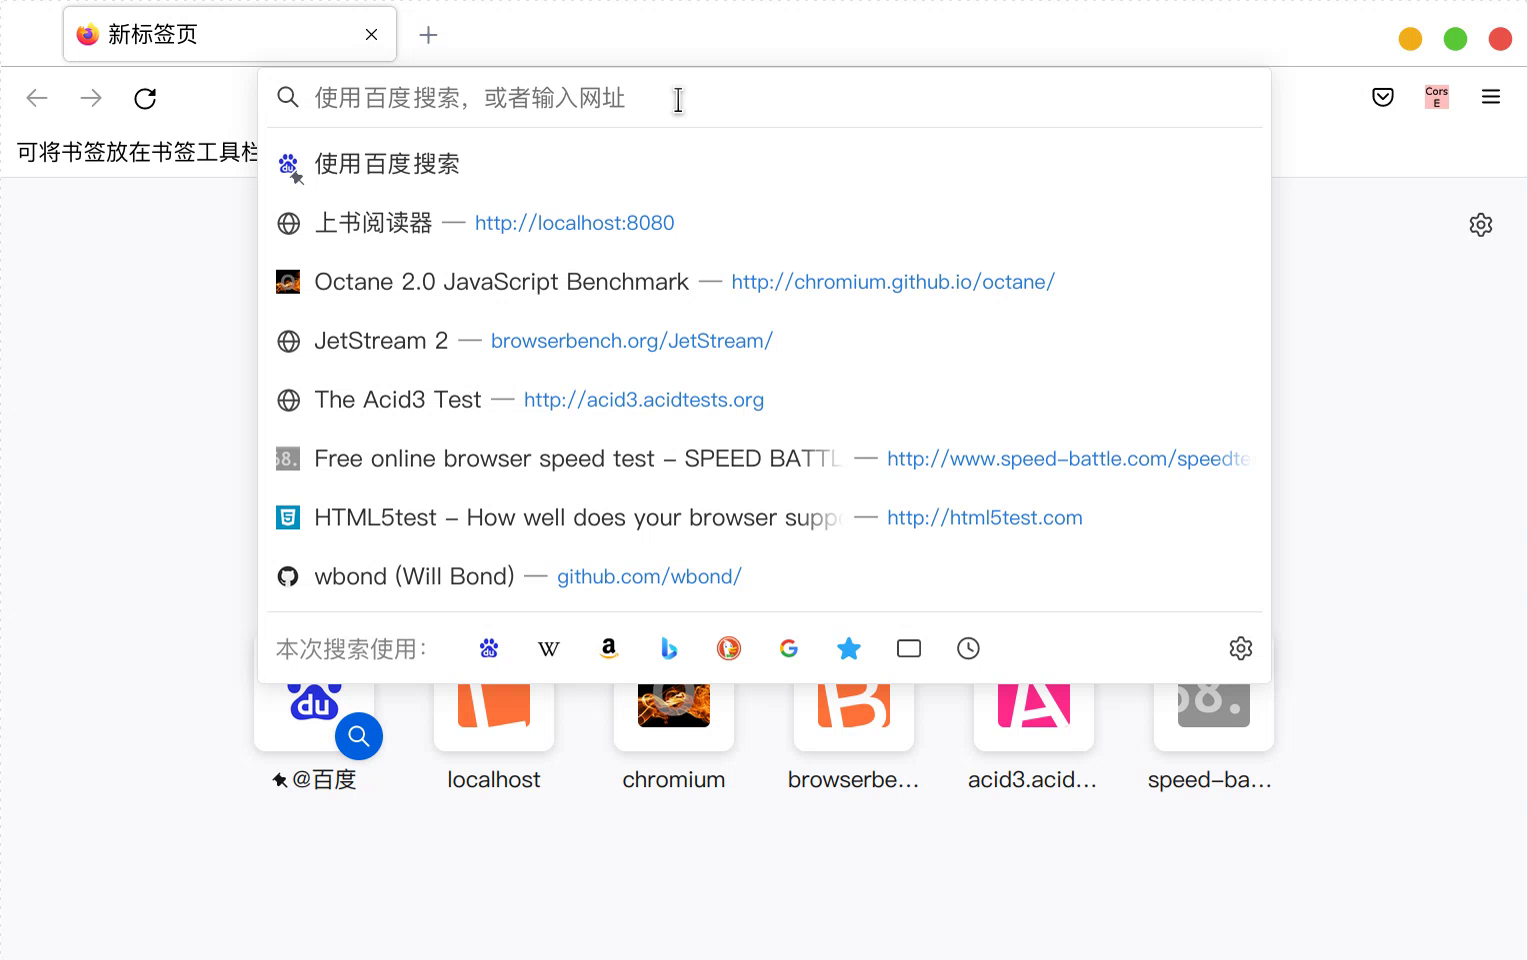Viewport: 1528px width, 960px height.
Task: Search this time with DuckDuckGo icon
Action: click(x=729, y=649)
